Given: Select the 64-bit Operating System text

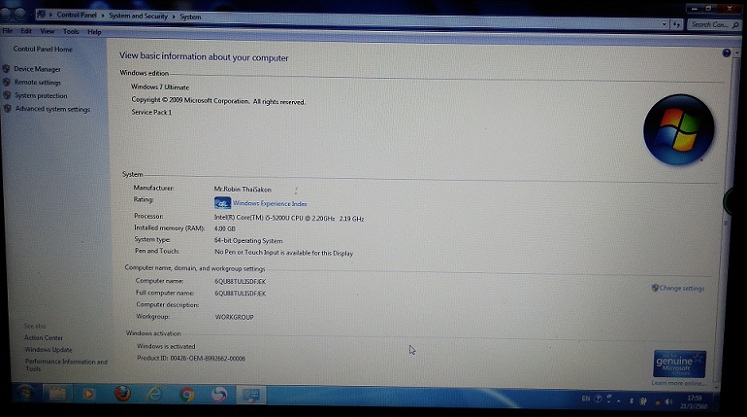Looking at the screenshot, I should click(248, 241).
